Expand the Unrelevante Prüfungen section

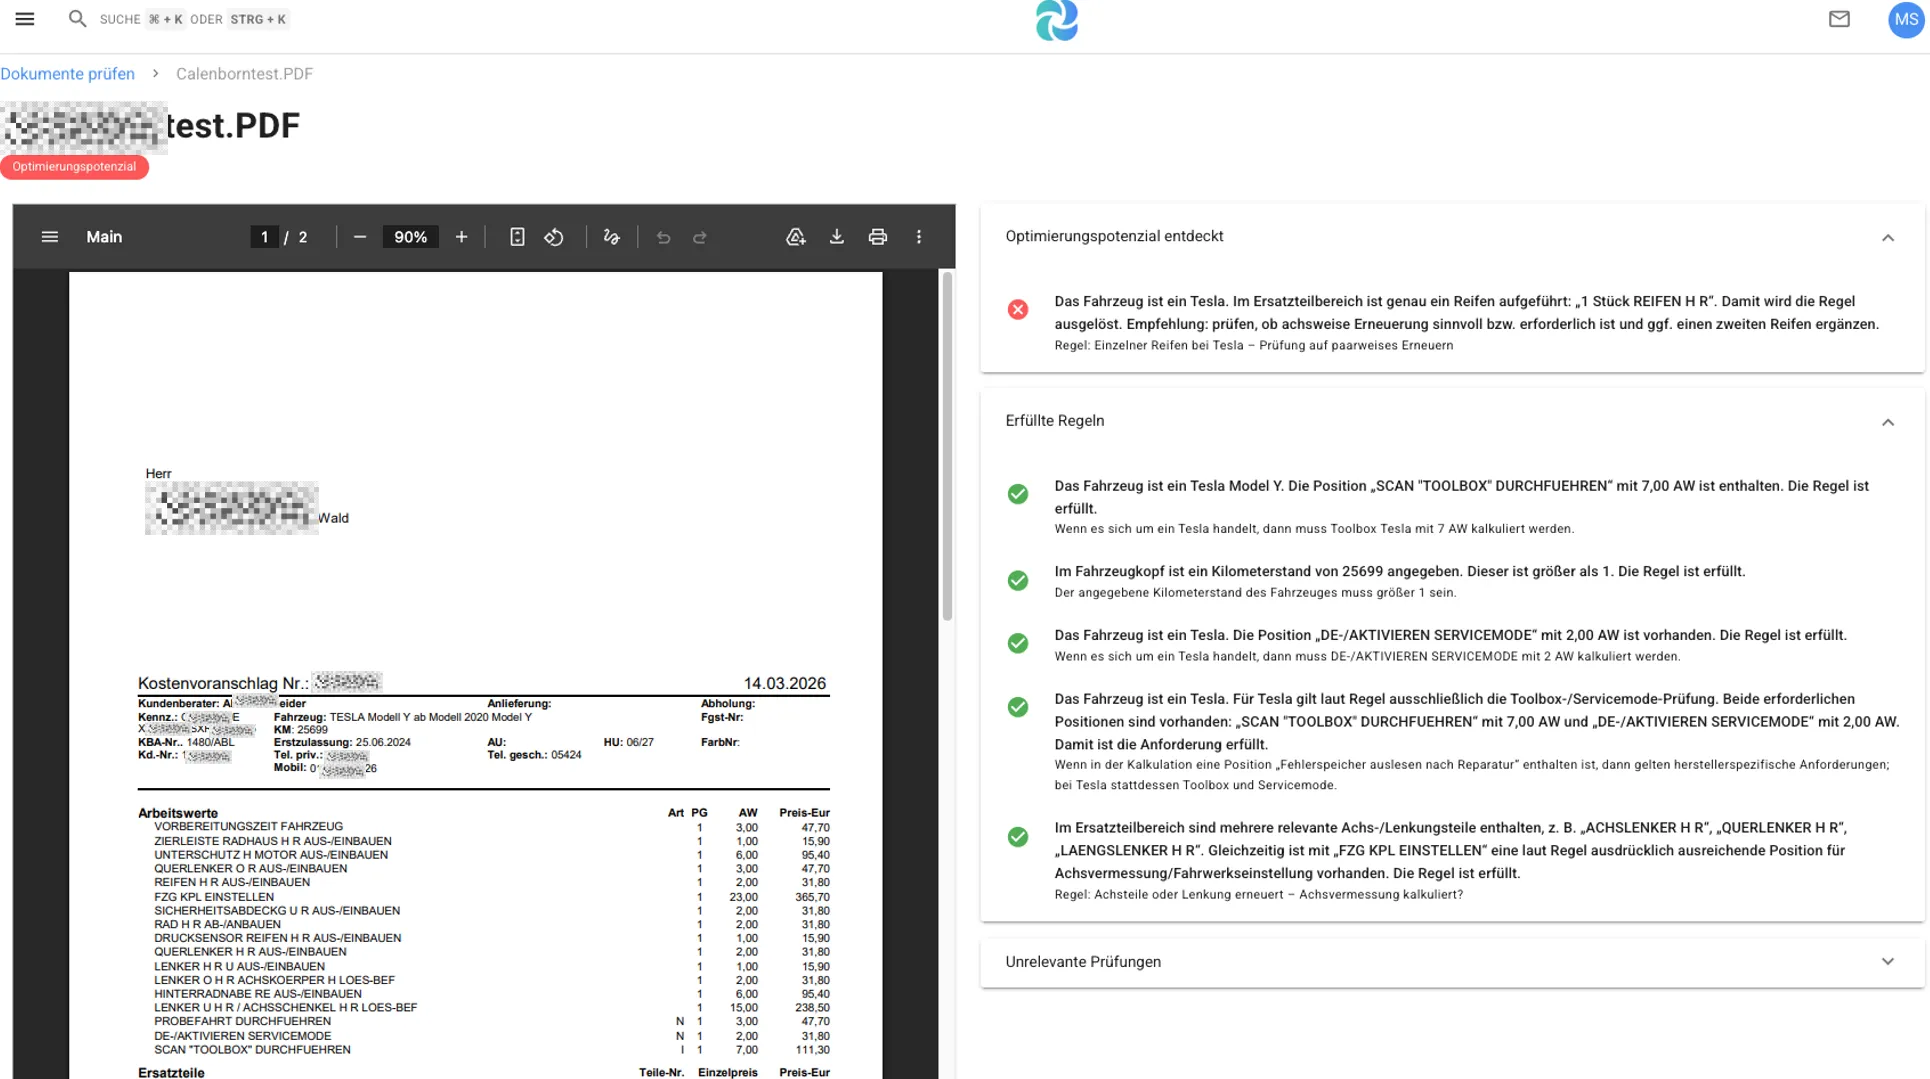1887,962
